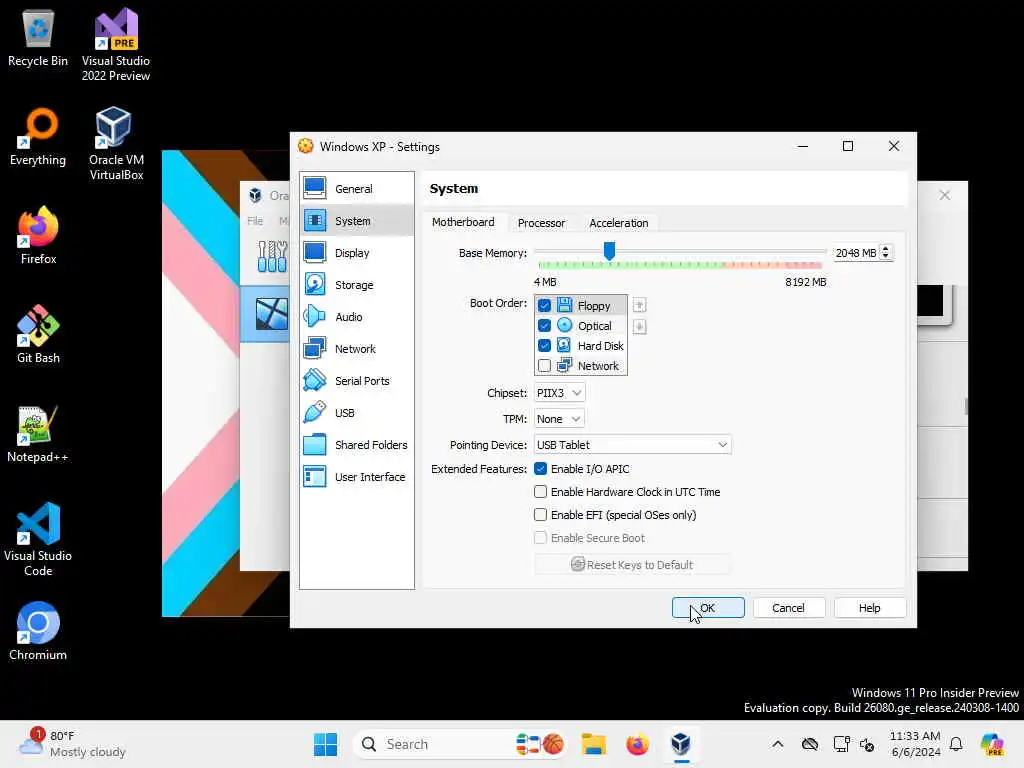Image resolution: width=1024 pixels, height=768 pixels.
Task: Open Help for settings dialog
Action: click(869, 608)
